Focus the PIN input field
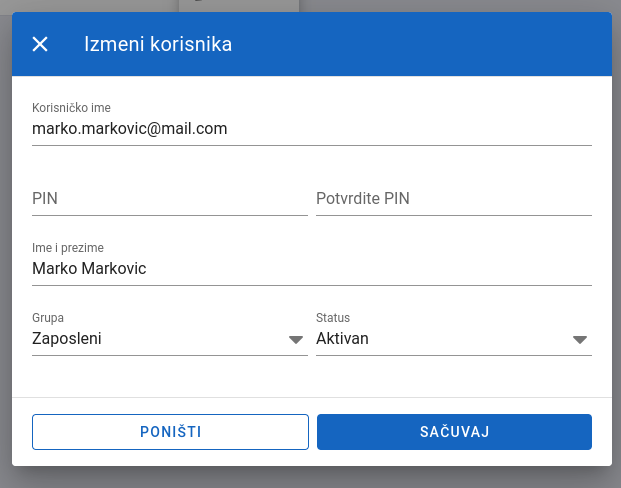The height and width of the screenshot is (488, 621). pos(170,198)
